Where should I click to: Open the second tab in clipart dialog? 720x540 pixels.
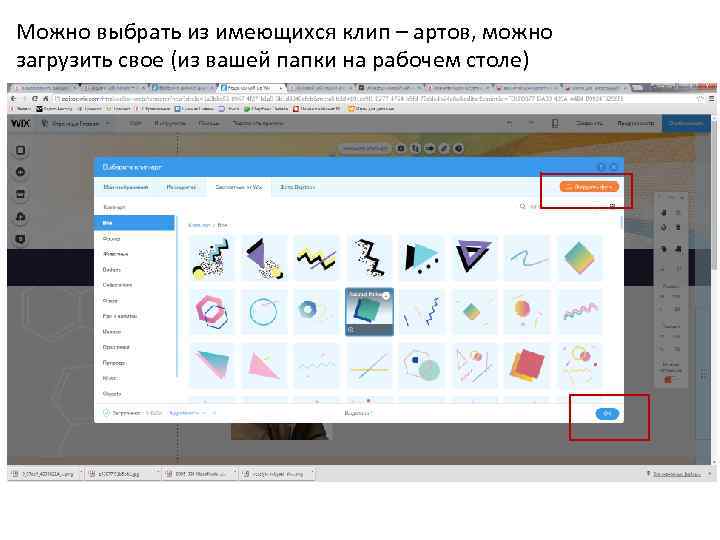click(x=181, y=187)
